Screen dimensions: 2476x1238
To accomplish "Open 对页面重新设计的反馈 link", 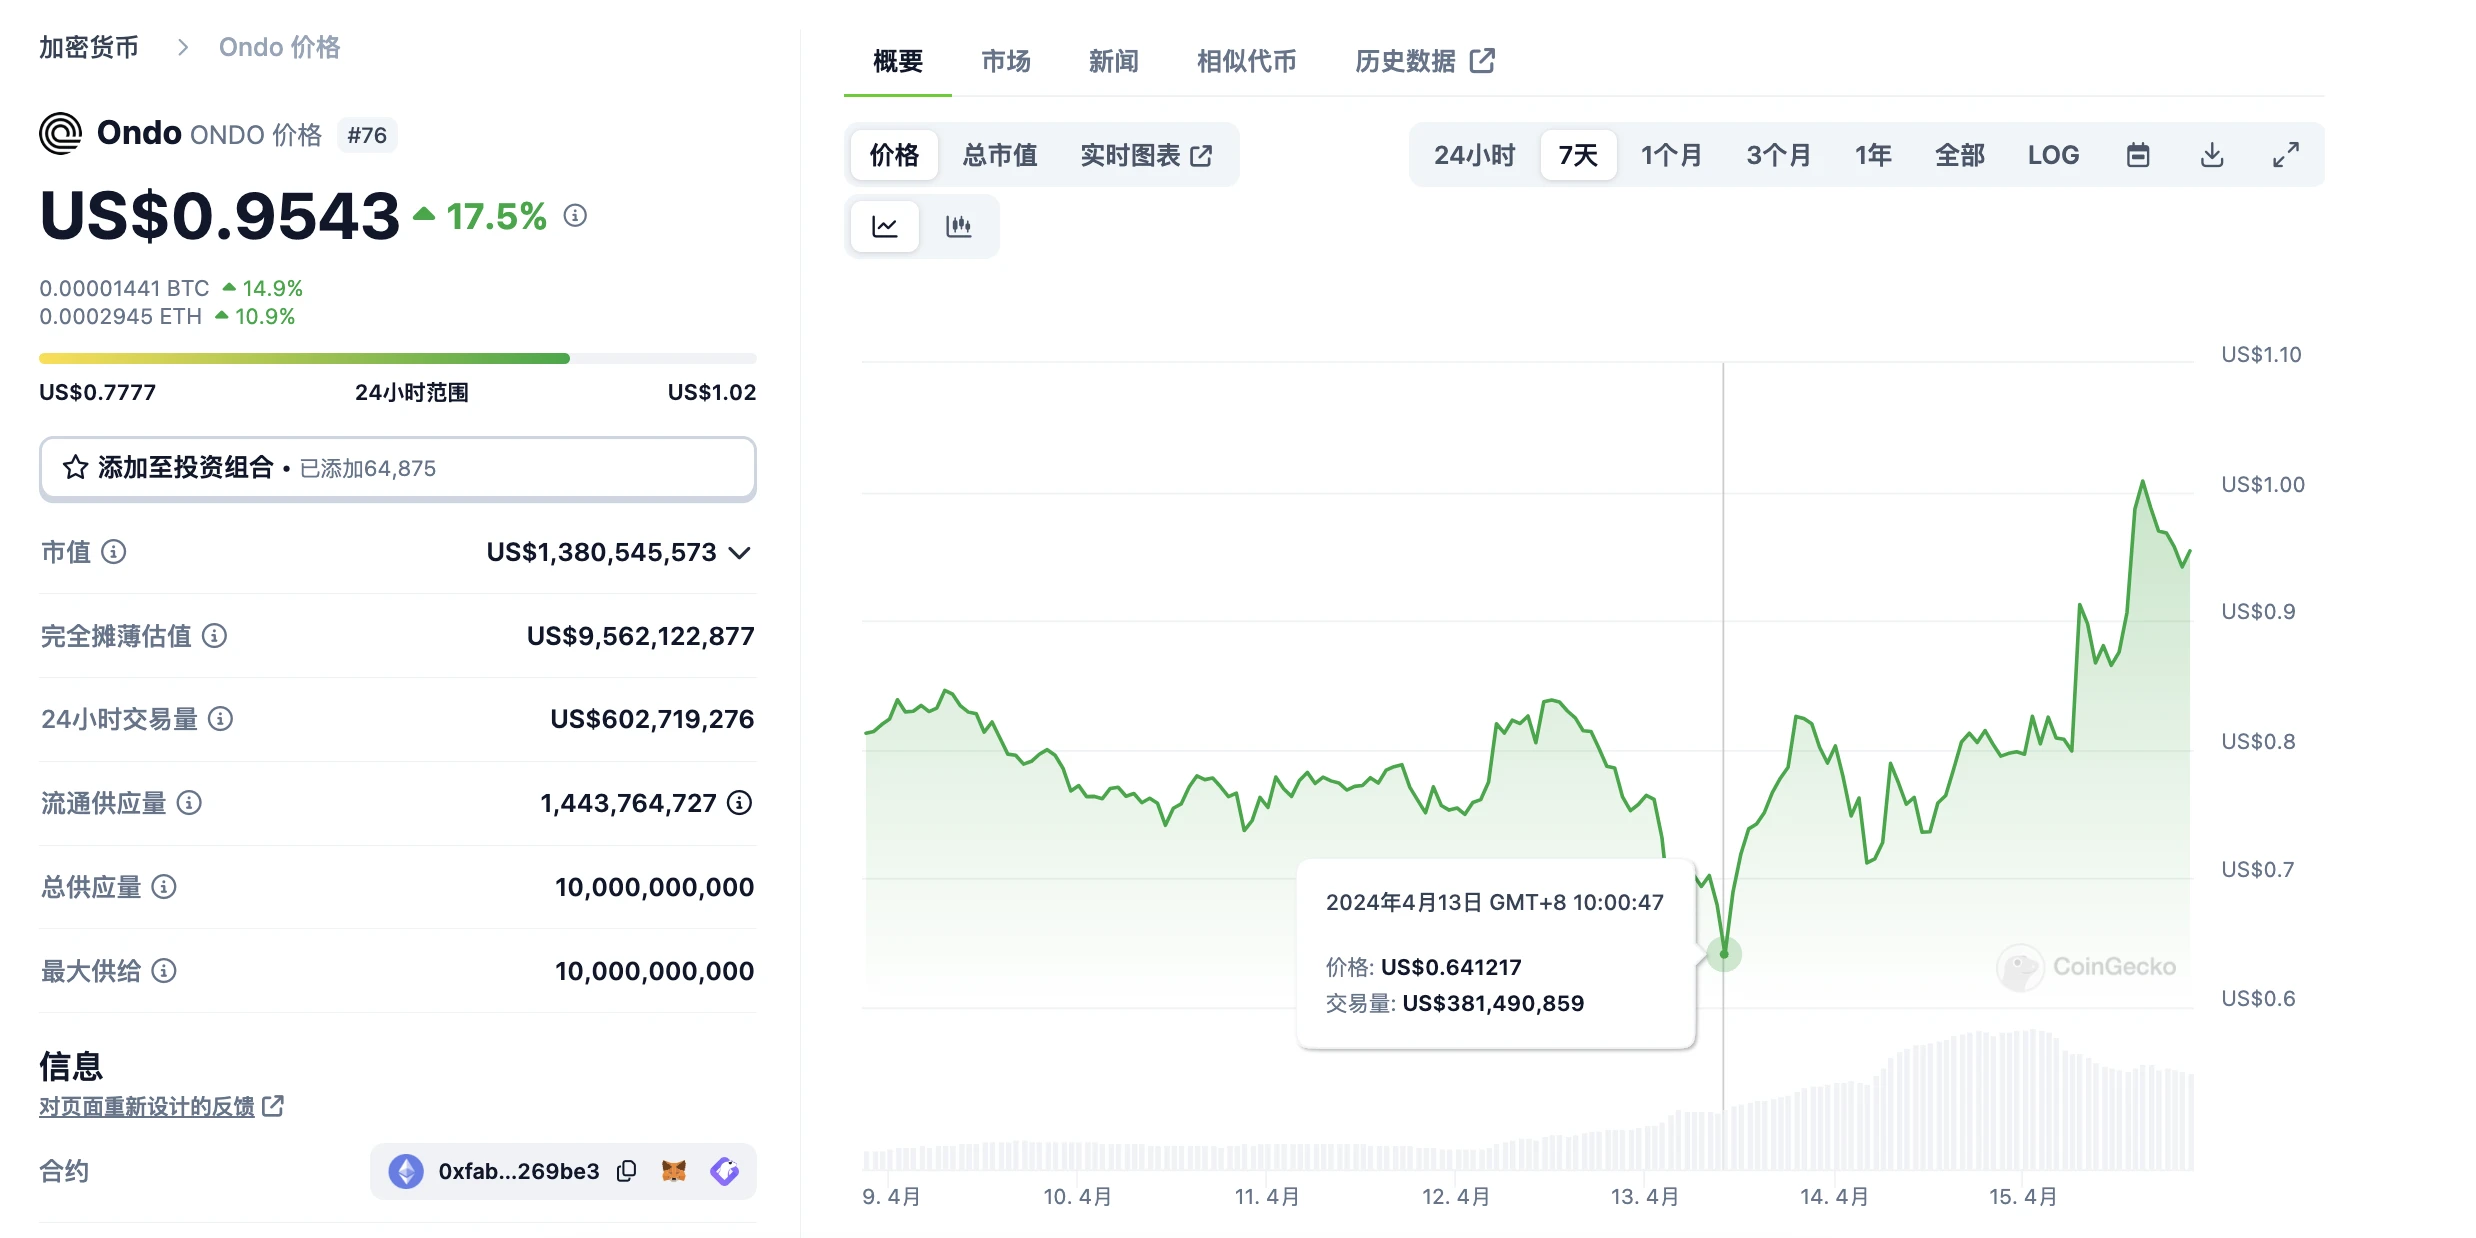I will 148,1107.
